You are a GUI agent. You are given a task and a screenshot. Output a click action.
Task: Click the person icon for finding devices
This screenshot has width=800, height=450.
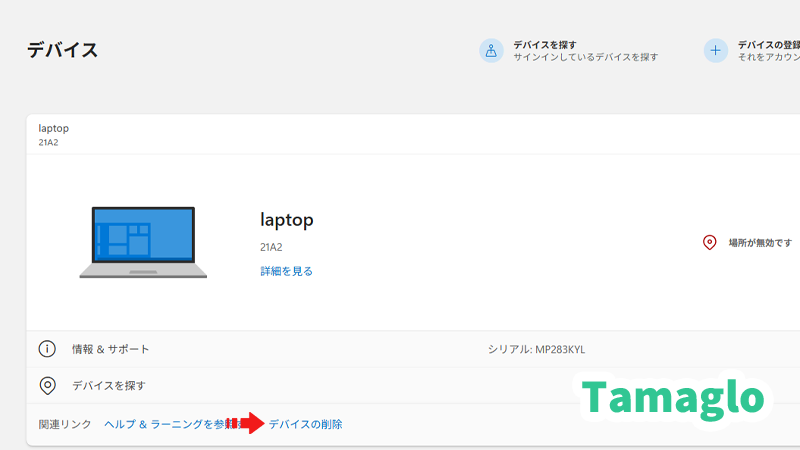(x=491, y=51)
